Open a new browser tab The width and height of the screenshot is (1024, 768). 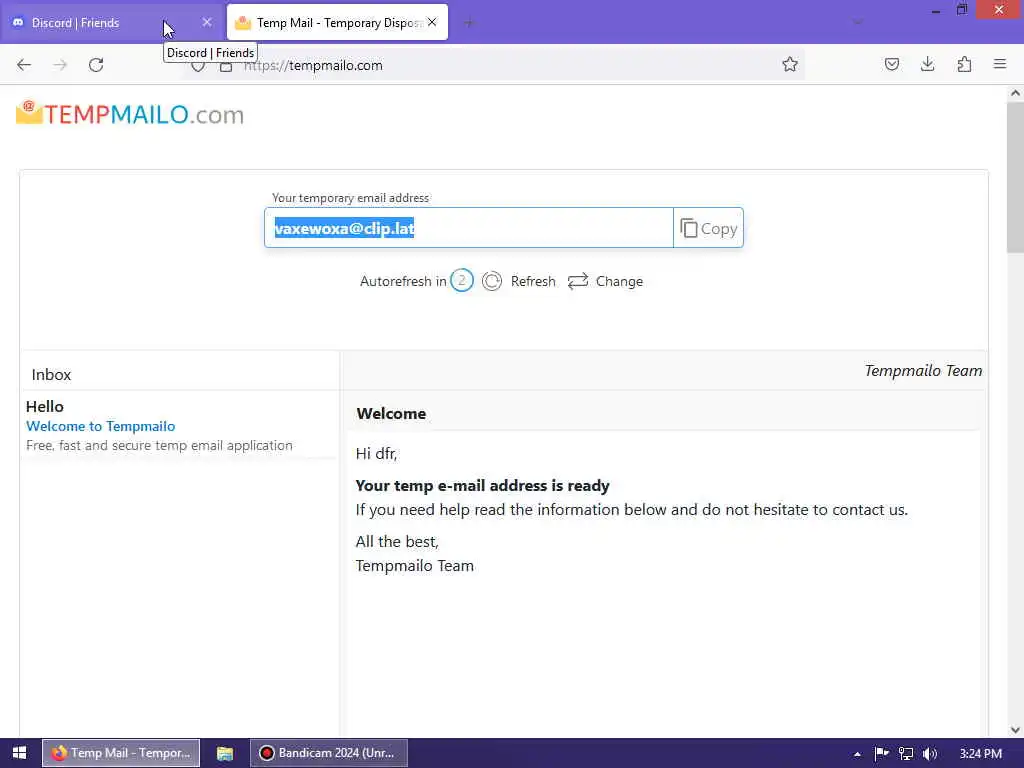coord(469,23)
